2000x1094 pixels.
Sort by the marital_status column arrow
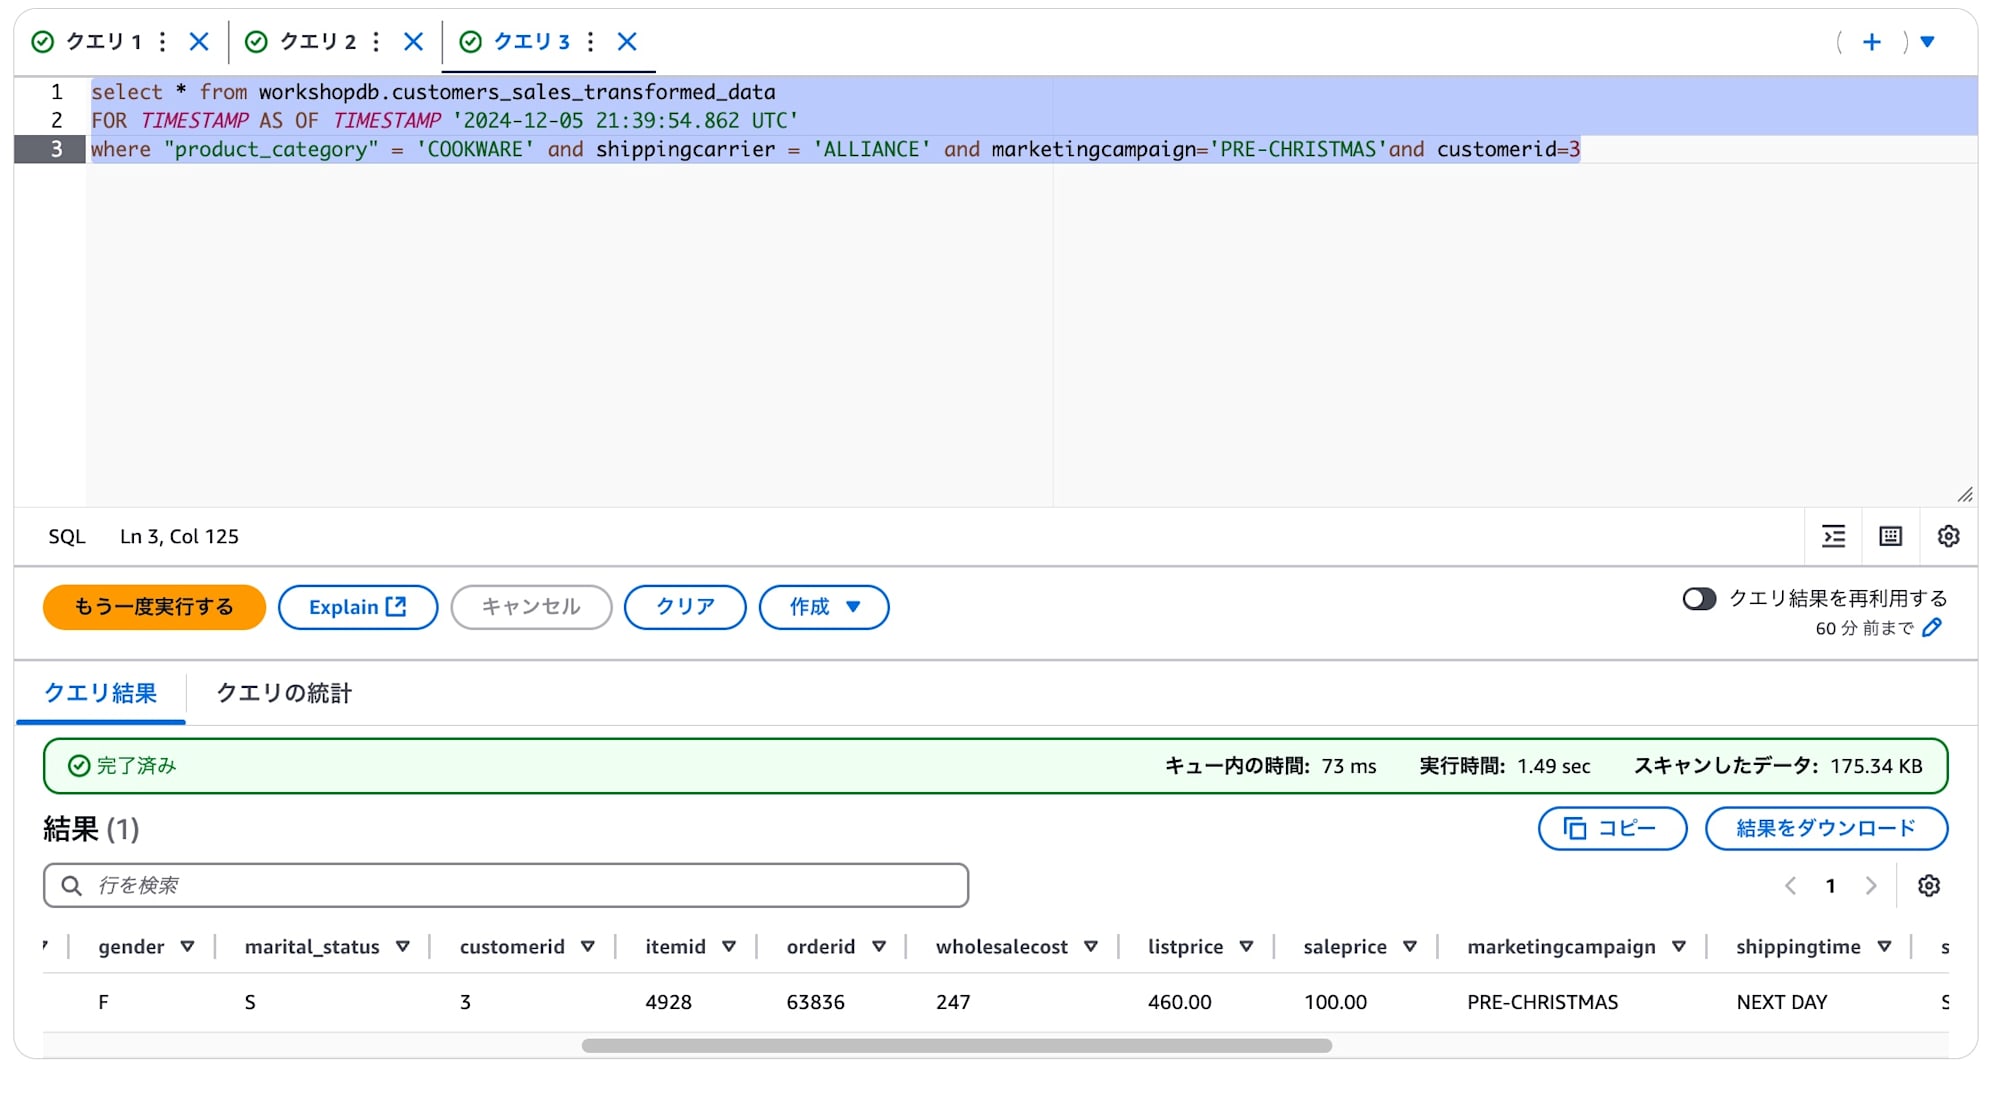coord(403,947)
